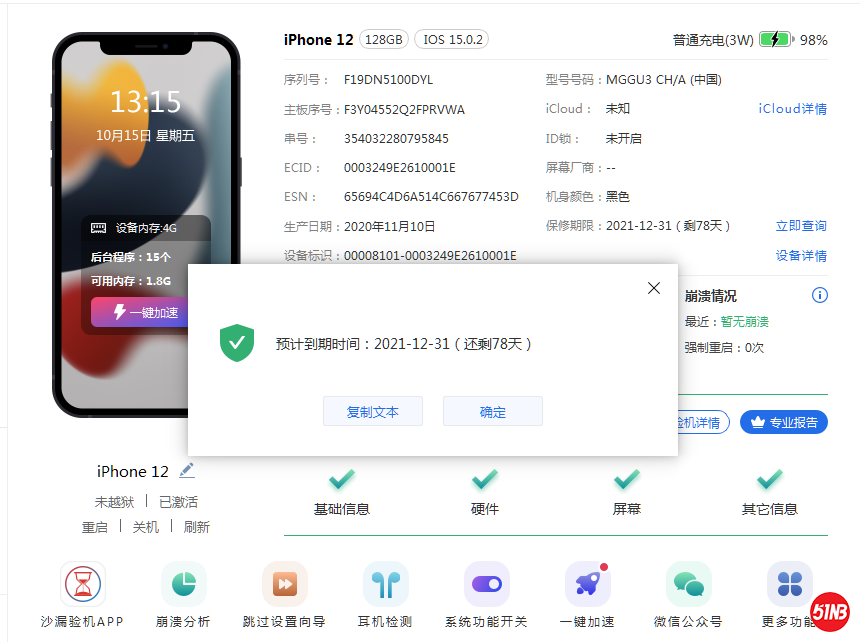Open the 专业报告 button
The image size is (860, 642).
[x=784, y=422]
